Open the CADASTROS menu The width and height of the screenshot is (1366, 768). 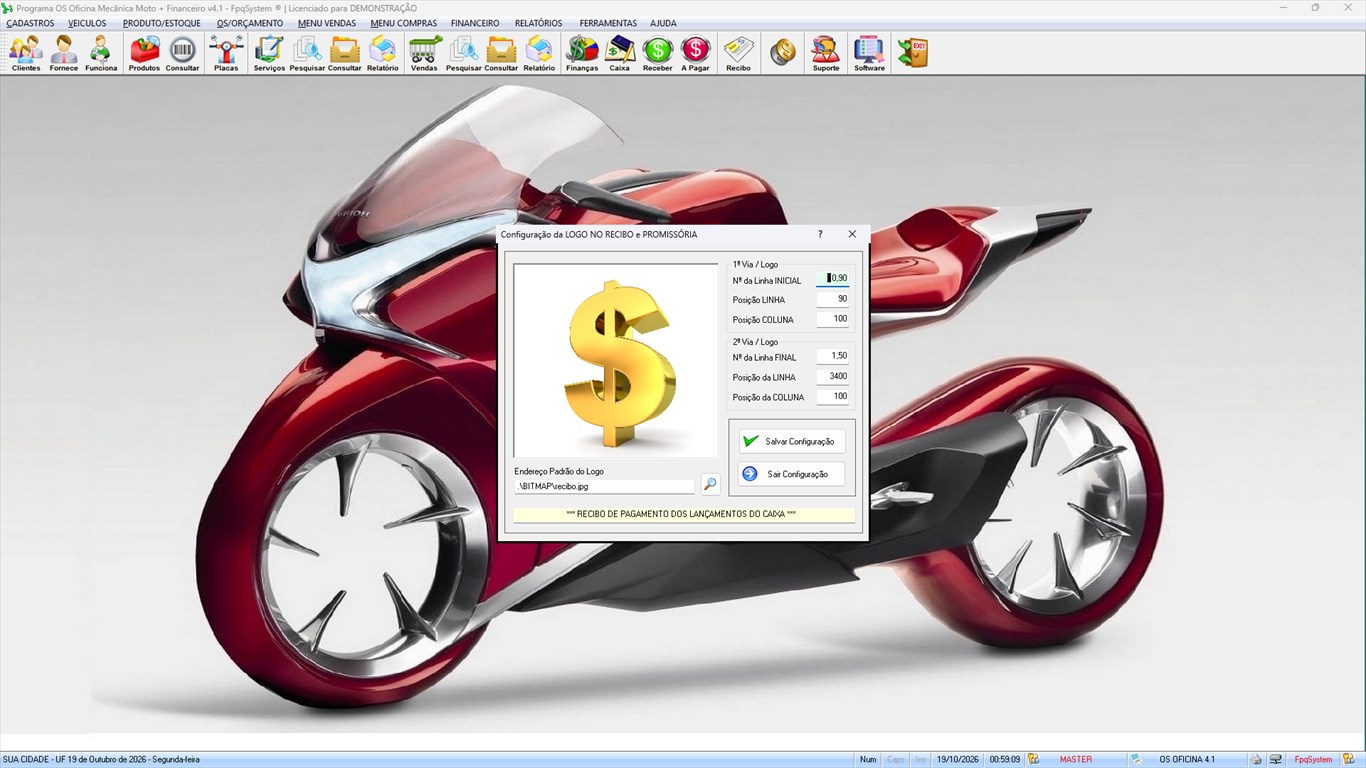click(30, 23)
